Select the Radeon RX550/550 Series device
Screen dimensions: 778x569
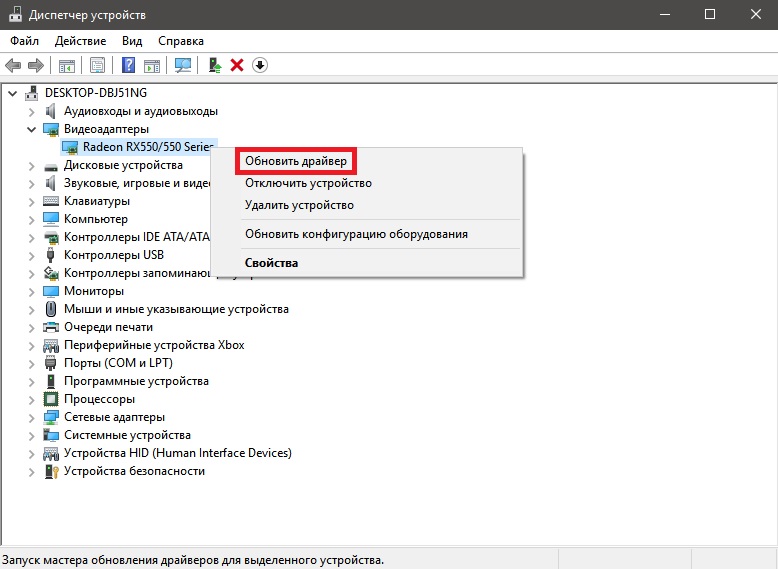tap(148, 147)
